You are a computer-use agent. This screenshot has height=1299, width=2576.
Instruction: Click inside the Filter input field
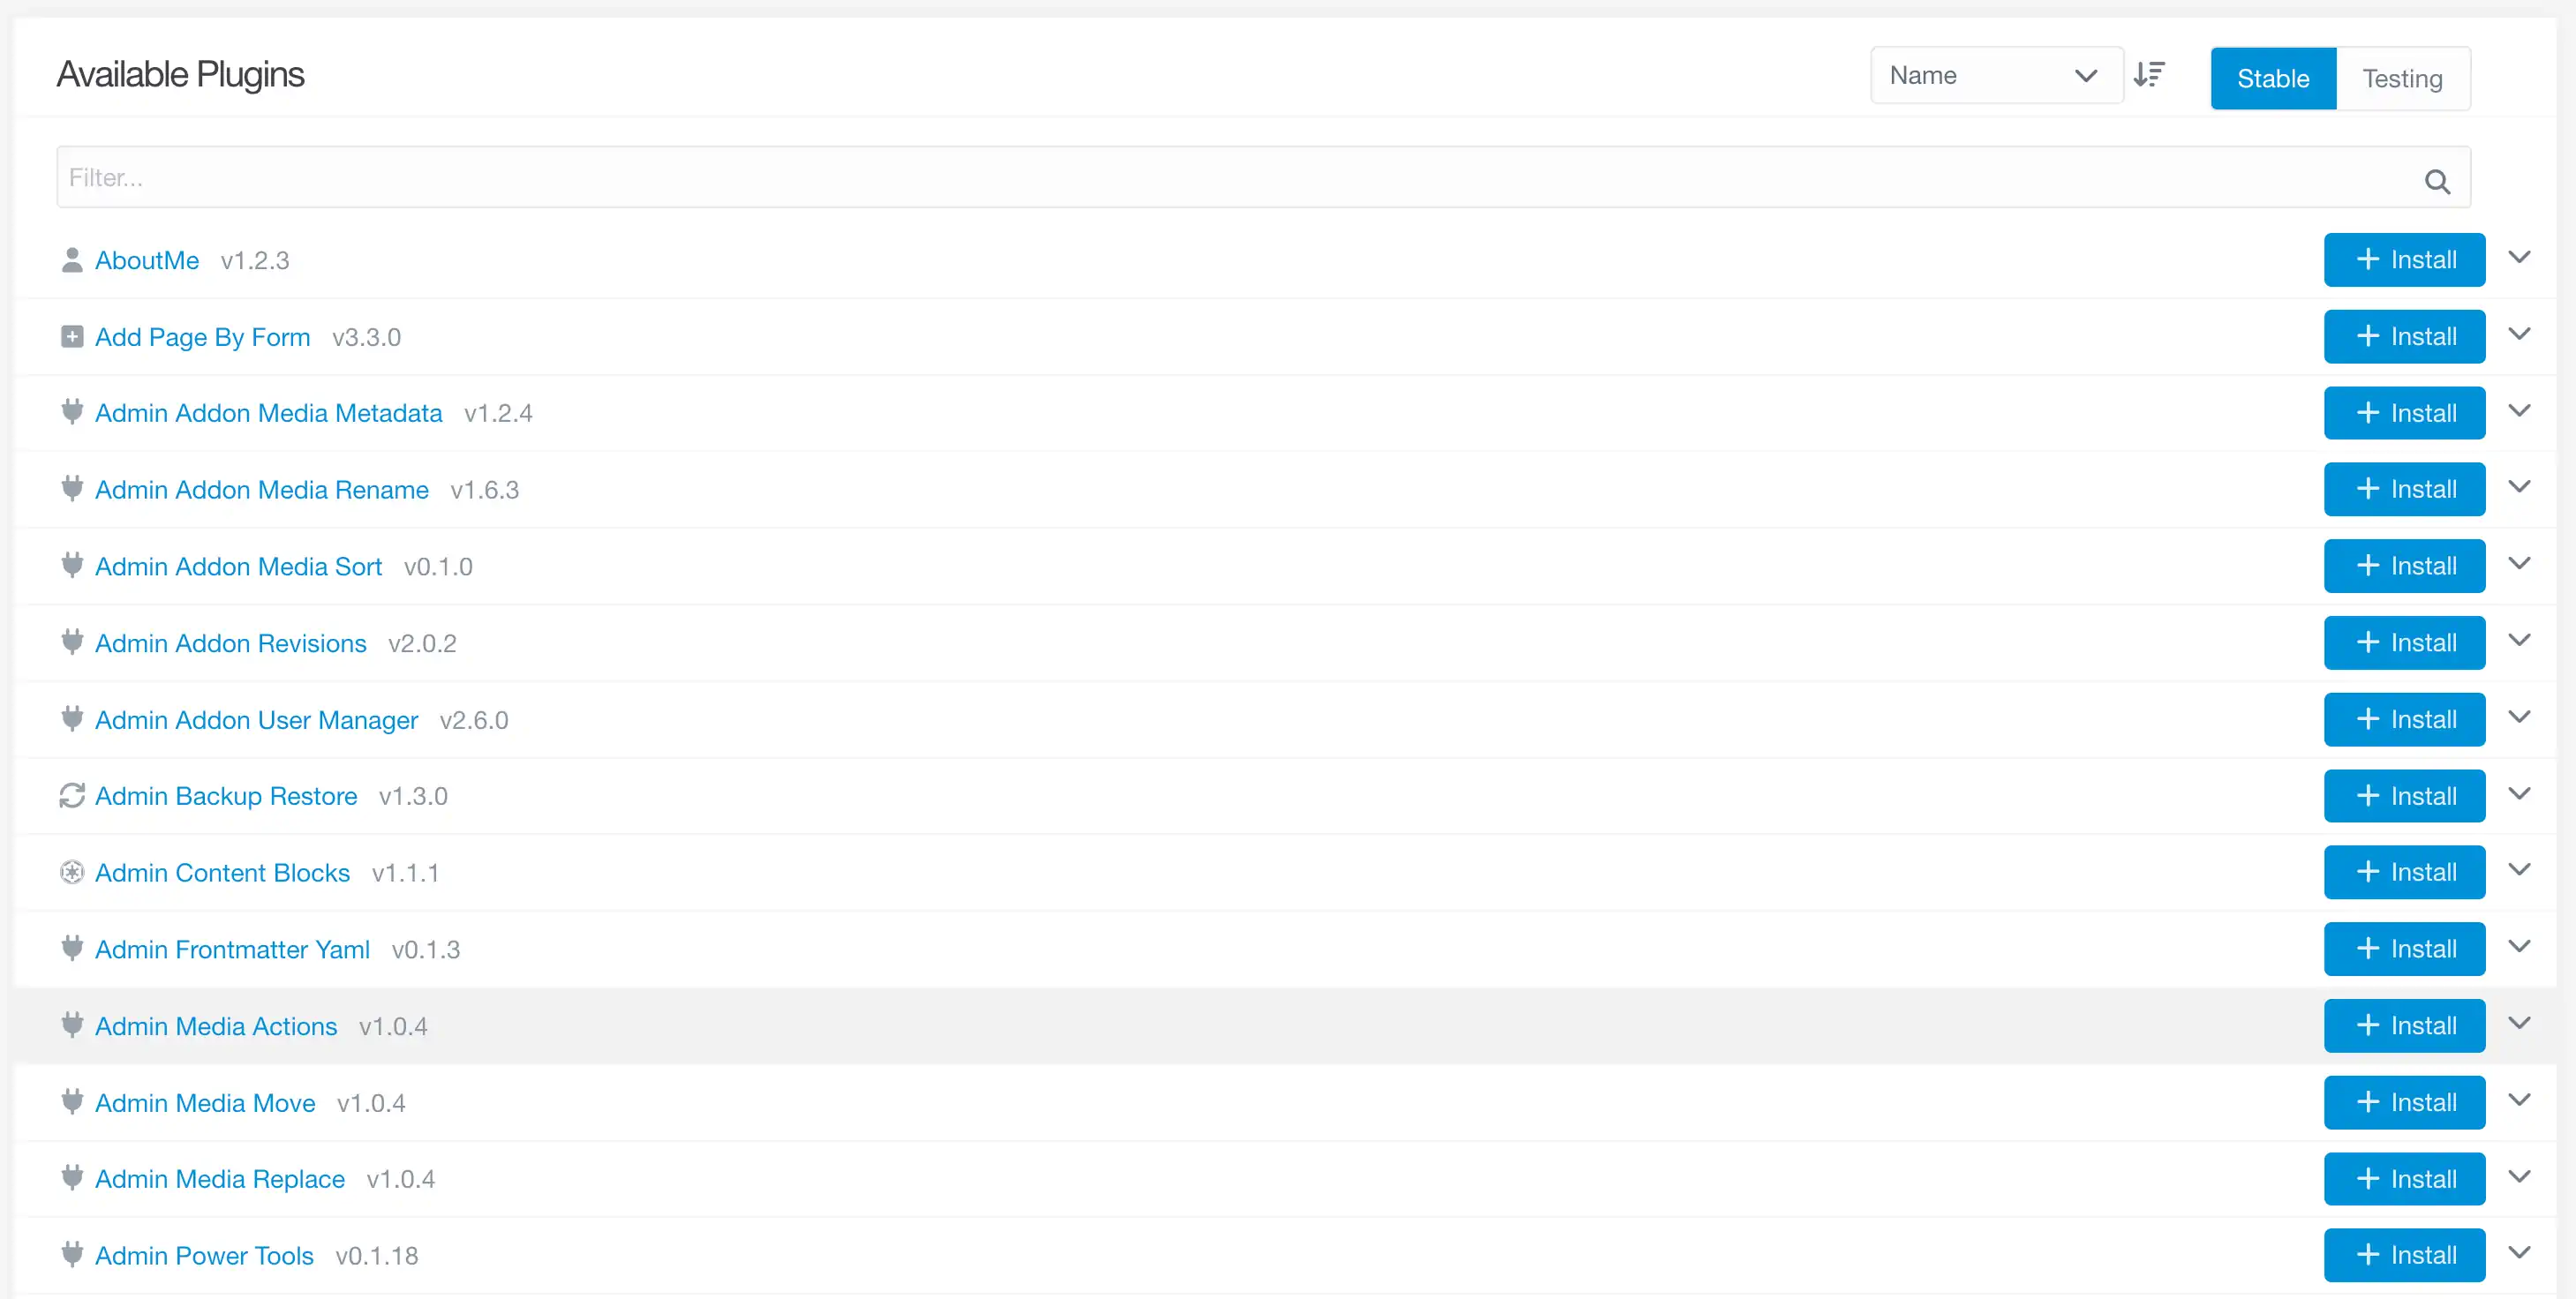(700, 177)
